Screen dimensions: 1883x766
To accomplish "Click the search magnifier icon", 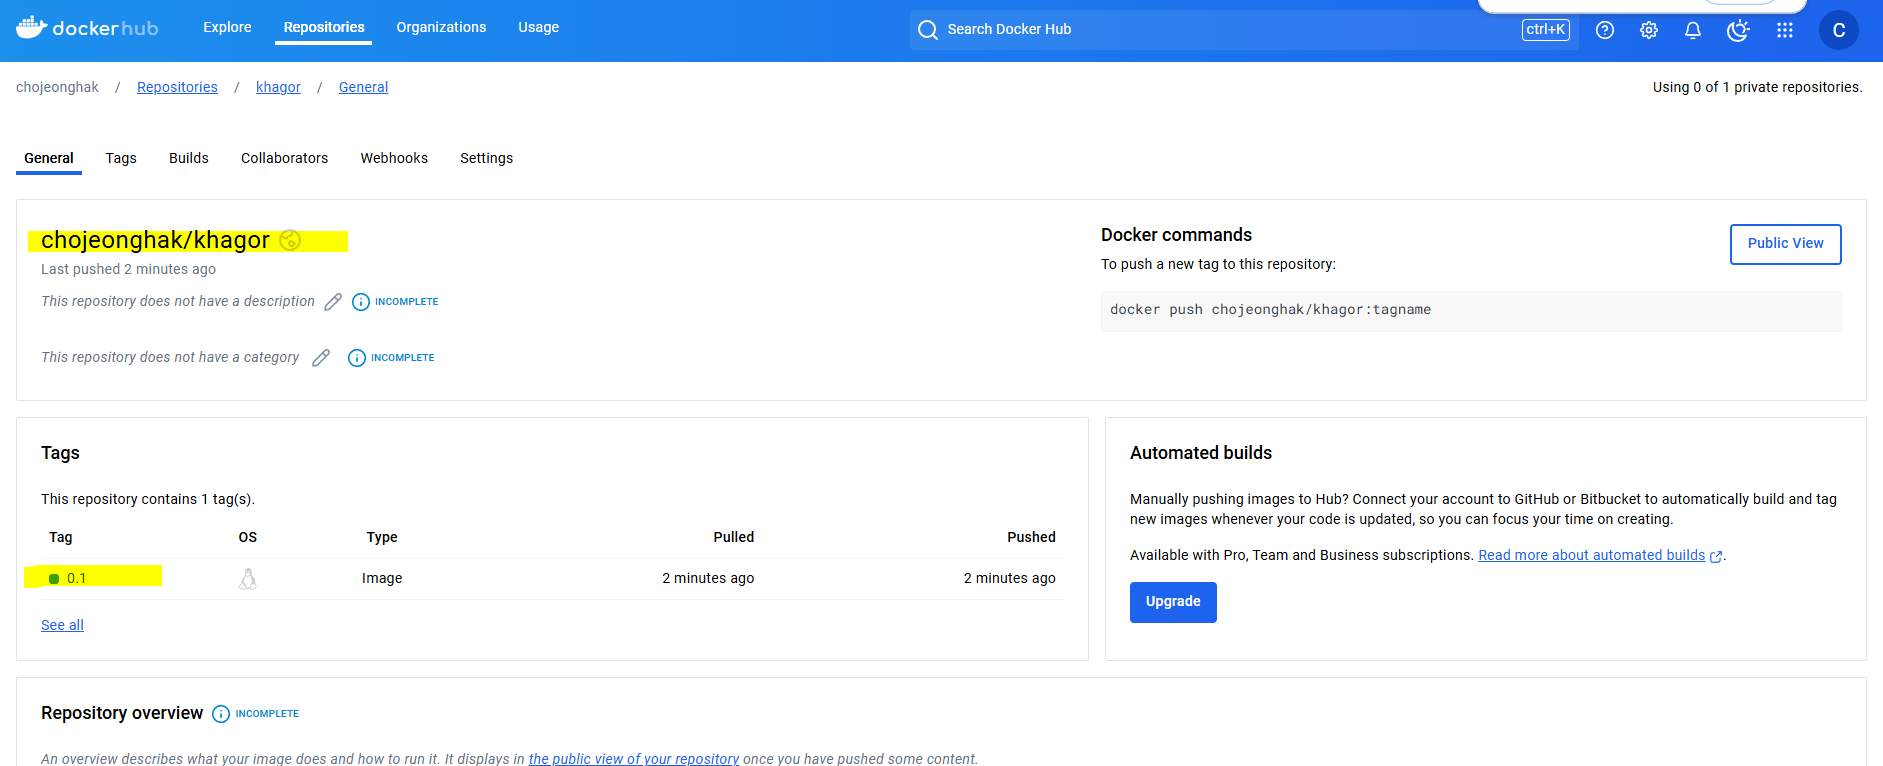I will 928,30.
